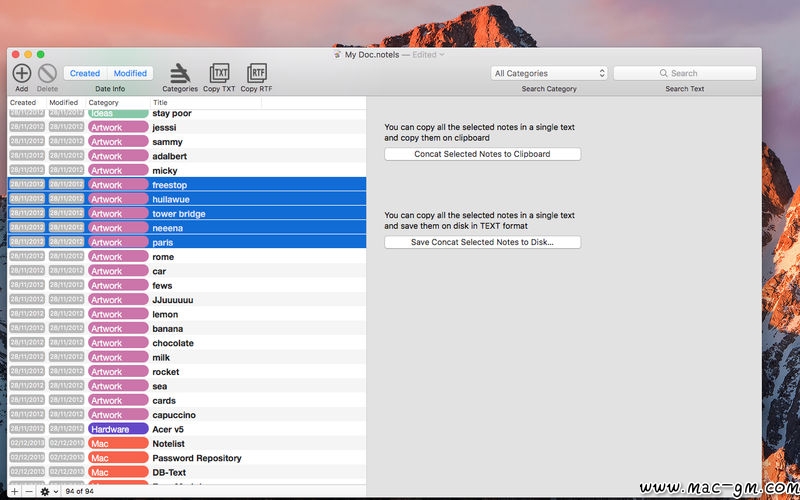800x500 pixels.
Task: Select the note titled rome
Action: [187, 257]
